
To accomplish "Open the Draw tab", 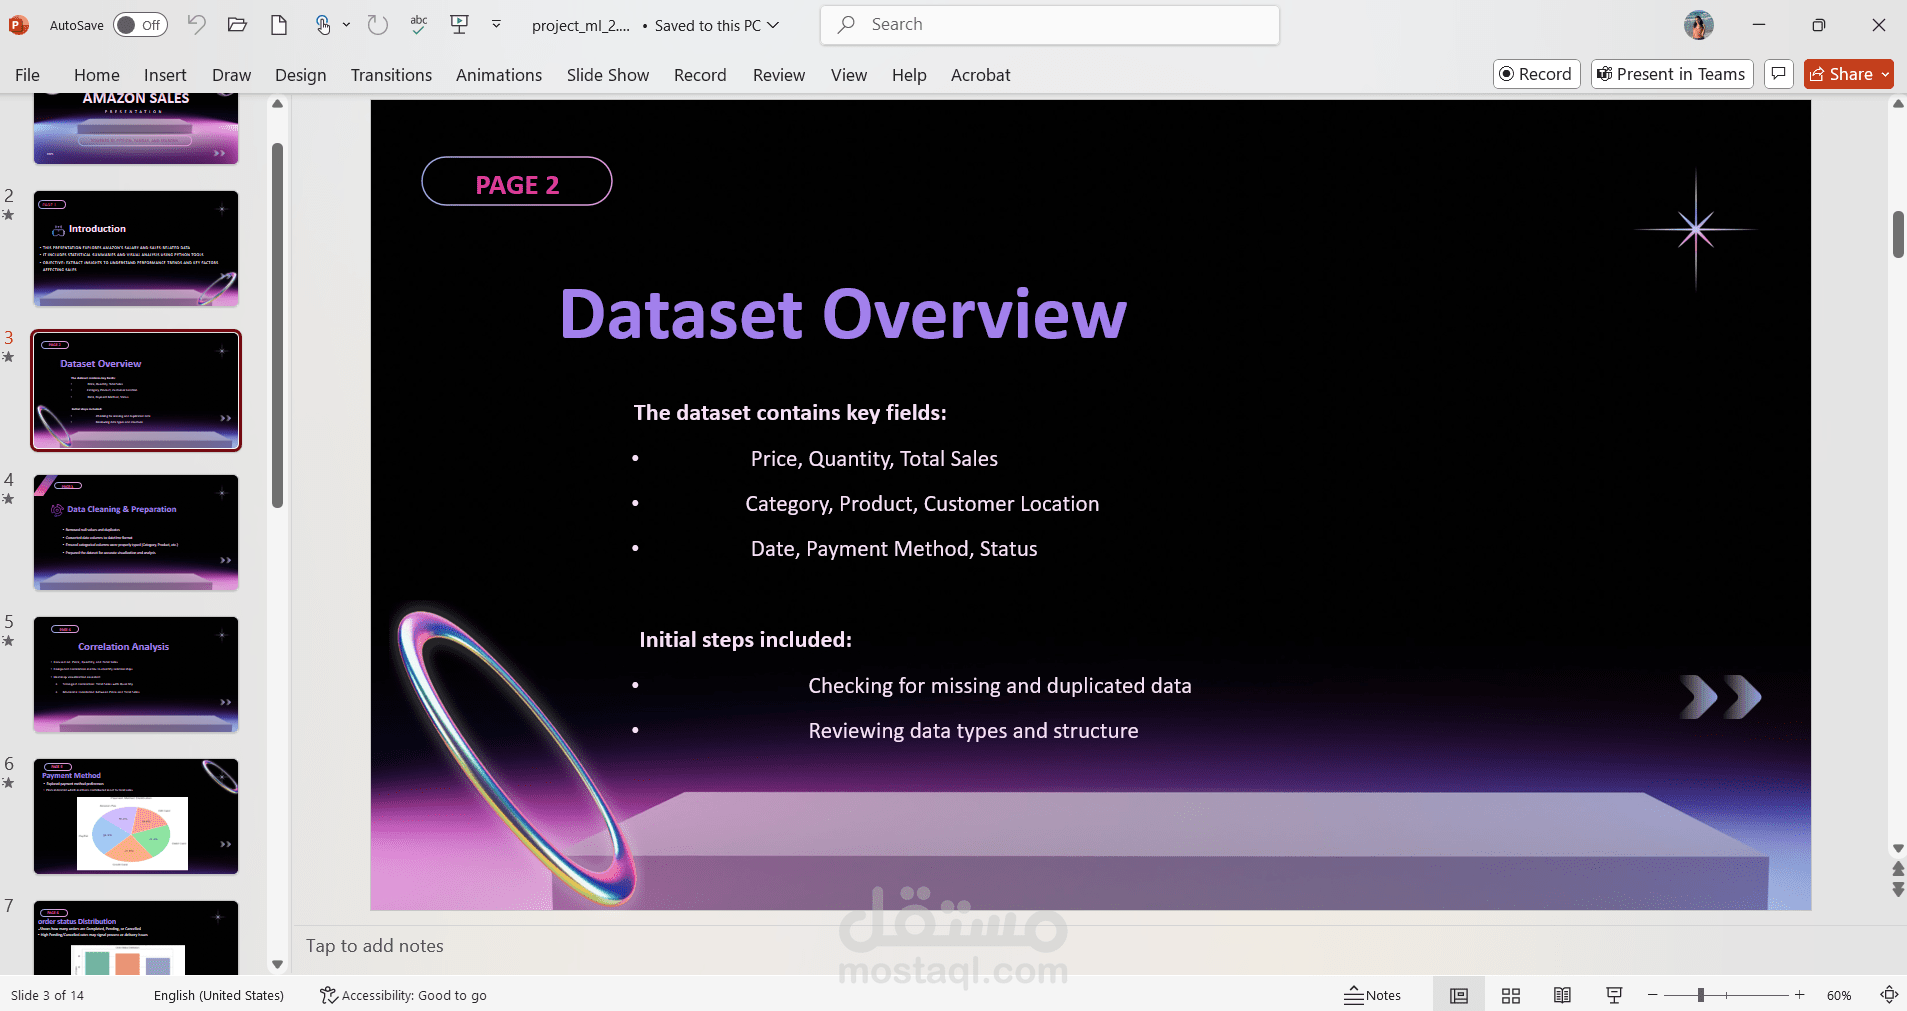I will 231,75.
